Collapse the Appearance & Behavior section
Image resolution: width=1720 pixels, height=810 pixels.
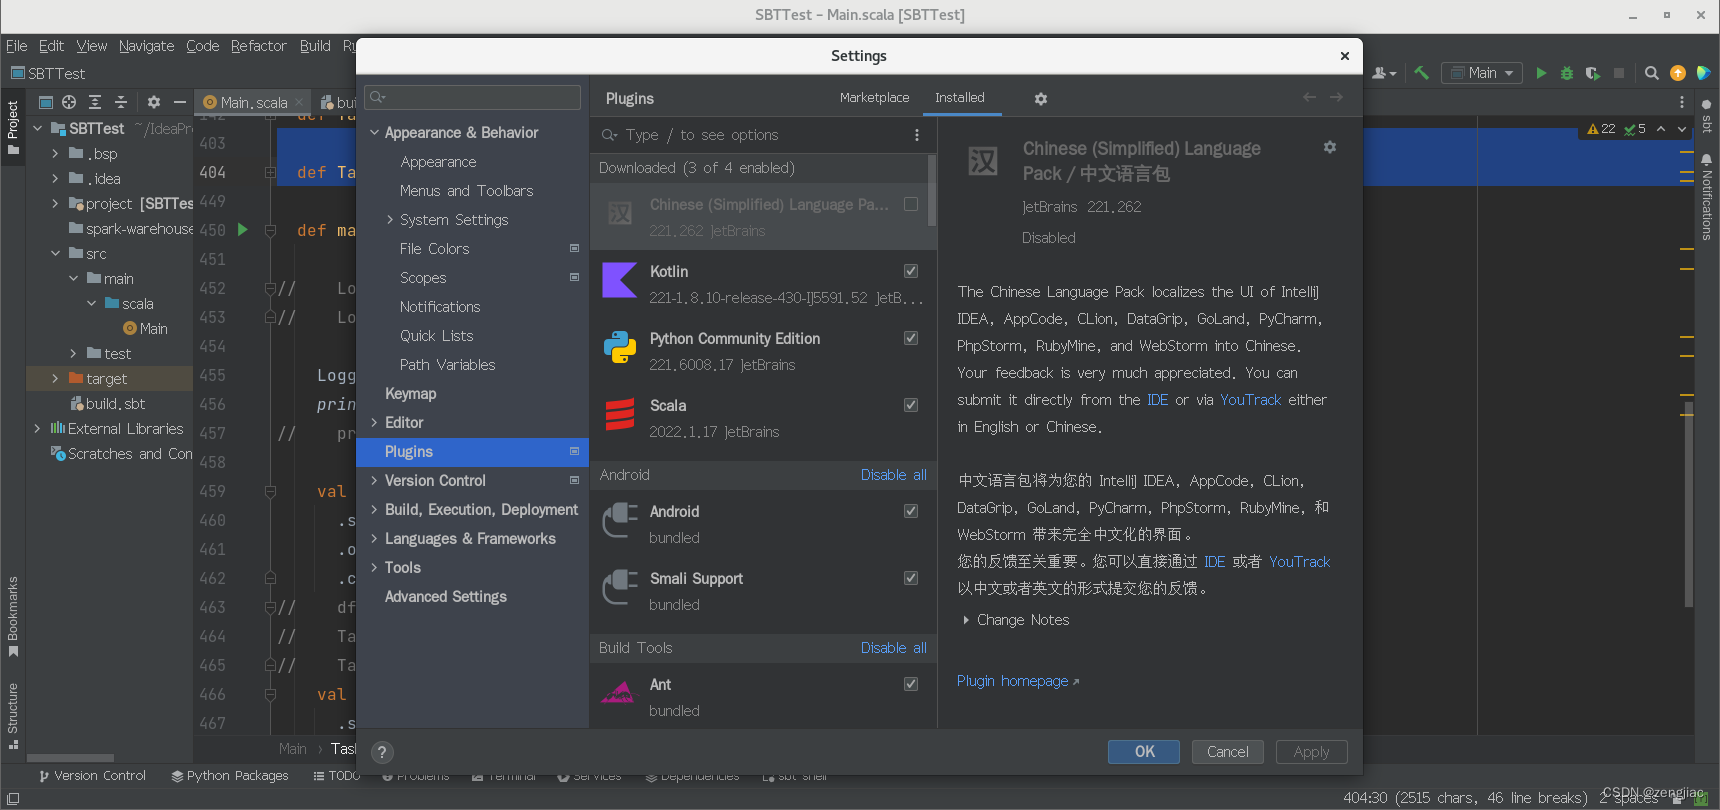pyautogui.click(x=375, y=133)
